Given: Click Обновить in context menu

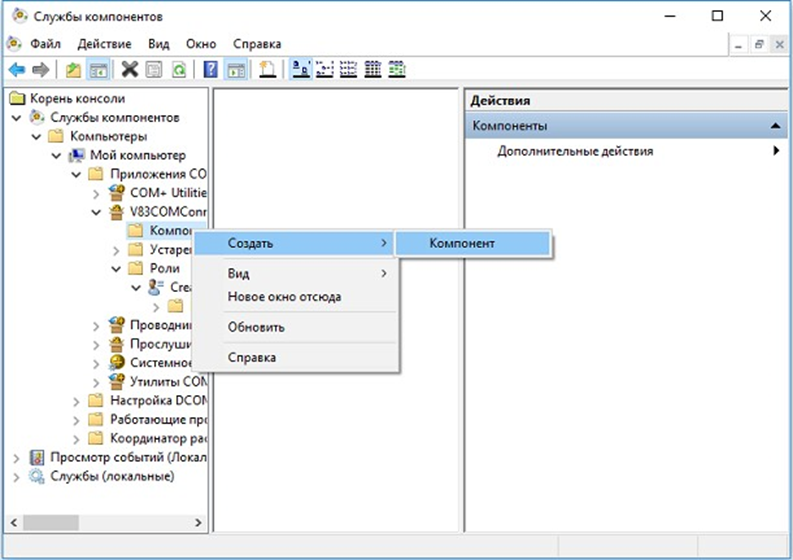Looking at the screenshot, I should (294, 327).
